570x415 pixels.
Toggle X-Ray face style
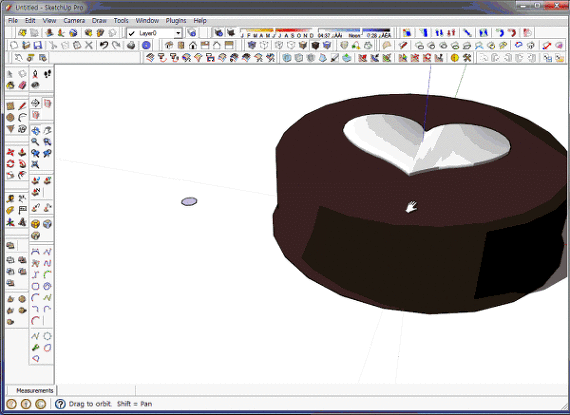pyautogui.click(x=252, y=45)
